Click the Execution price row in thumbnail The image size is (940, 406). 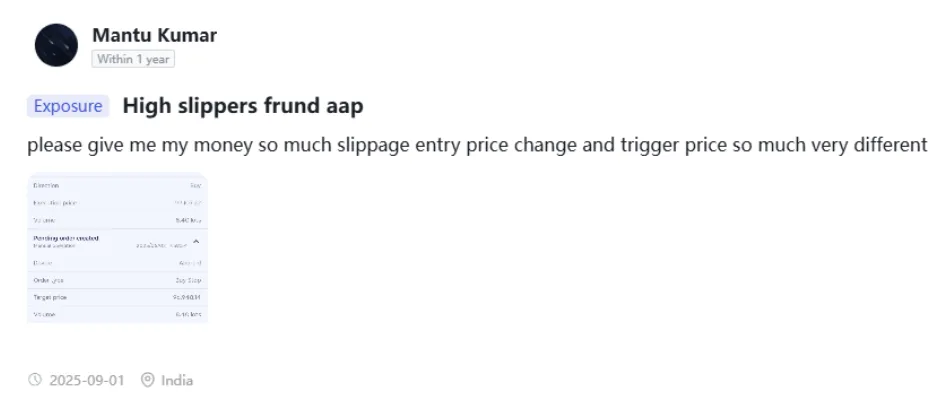[118, 203]
